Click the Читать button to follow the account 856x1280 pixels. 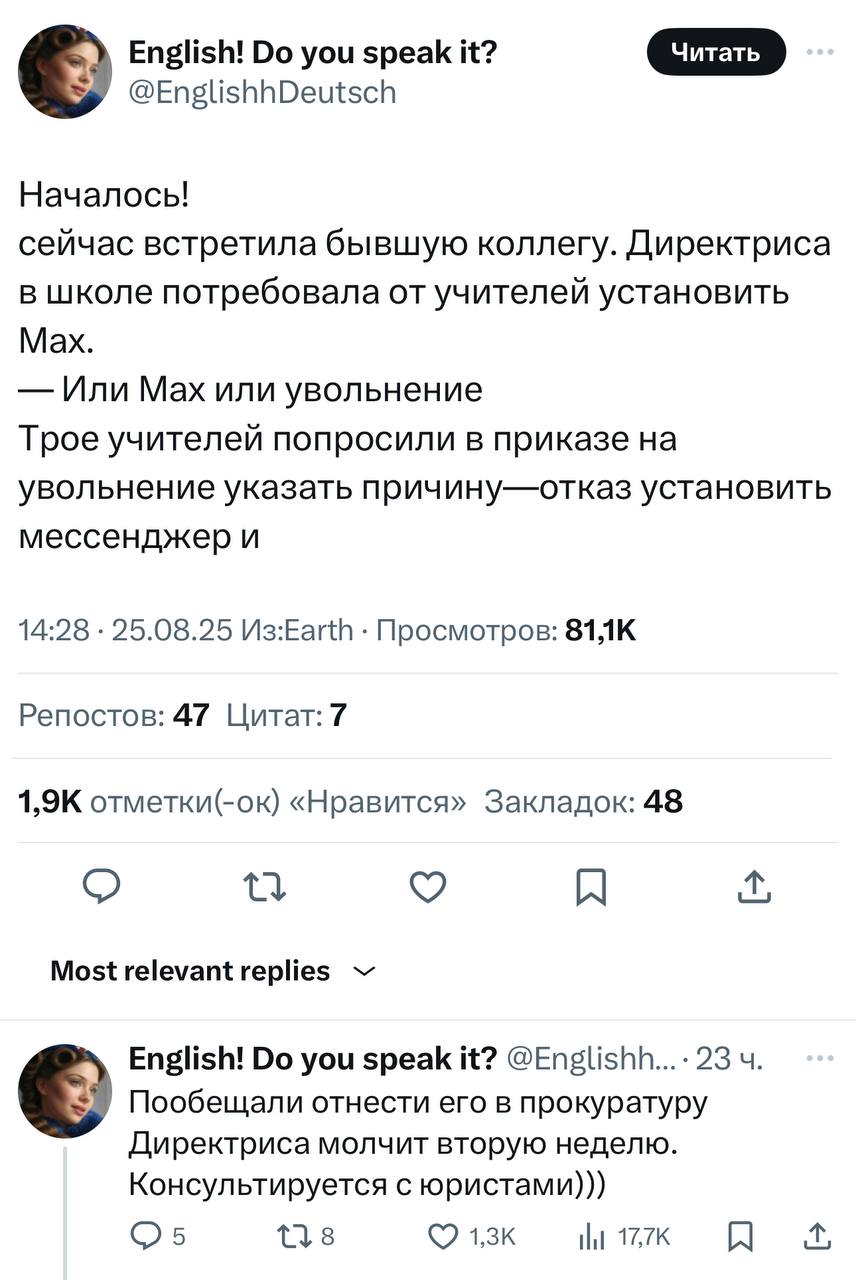click(715, 52)
